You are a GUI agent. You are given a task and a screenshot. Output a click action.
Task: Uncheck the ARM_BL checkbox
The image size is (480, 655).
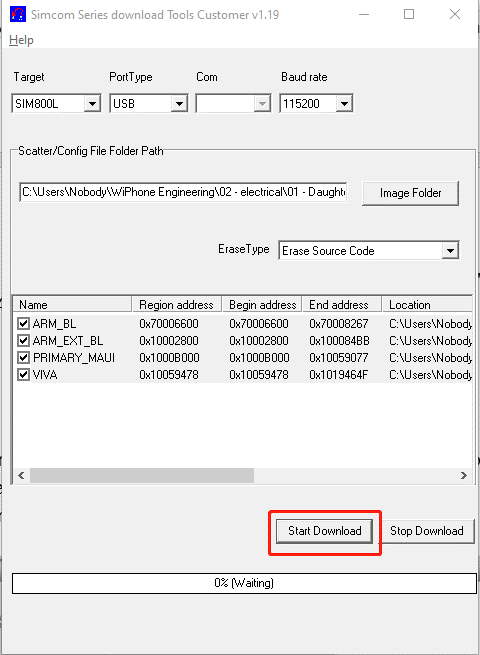pyautogui.click(x=23, y=323)
